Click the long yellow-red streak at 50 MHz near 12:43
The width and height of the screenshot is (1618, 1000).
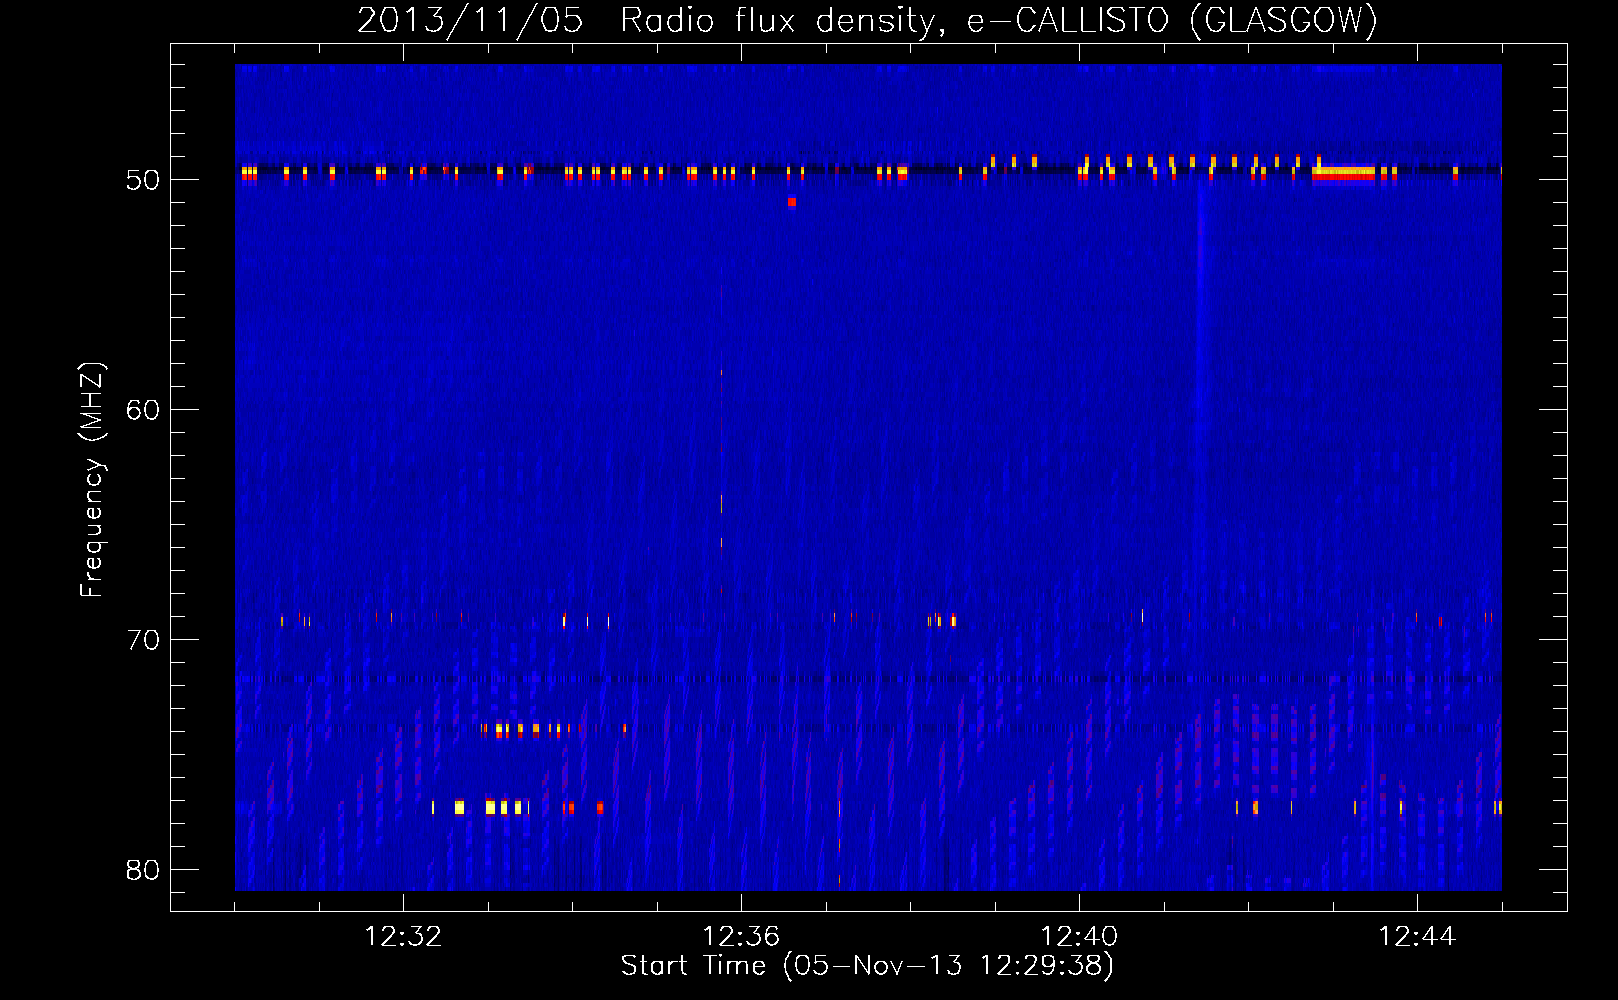point(1343,172)
